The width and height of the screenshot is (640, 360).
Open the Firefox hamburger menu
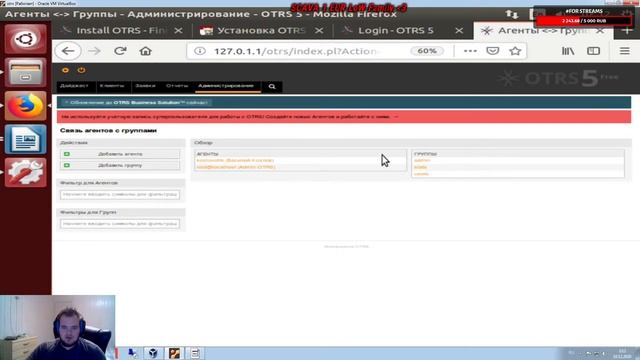coord(624,51)
